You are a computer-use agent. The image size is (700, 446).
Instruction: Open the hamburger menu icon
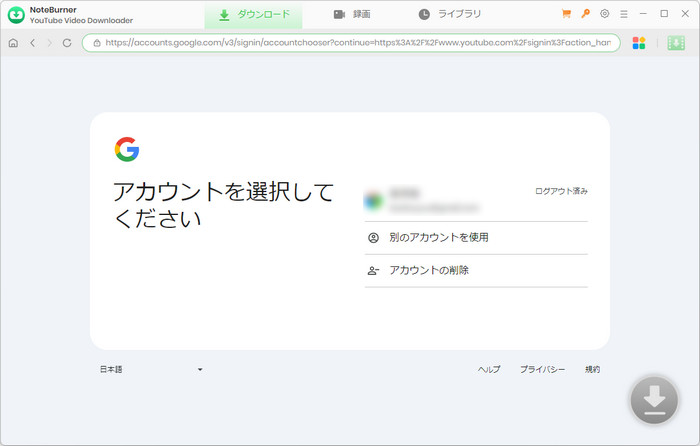tap(624, 14)
